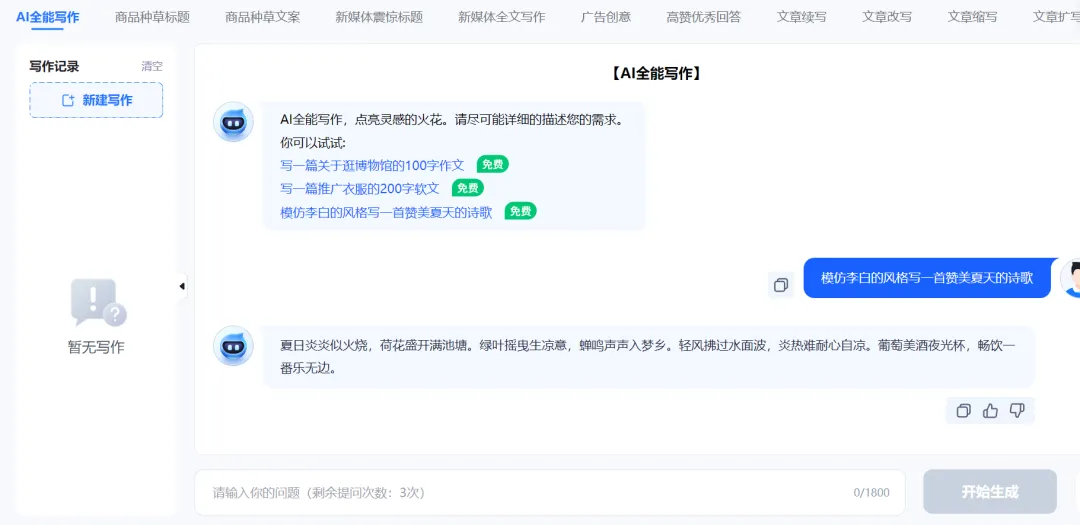This screenshot has height=525, width=1080.
Task: Open the 文章缩写 tab
Action: [x=973, y=17]
